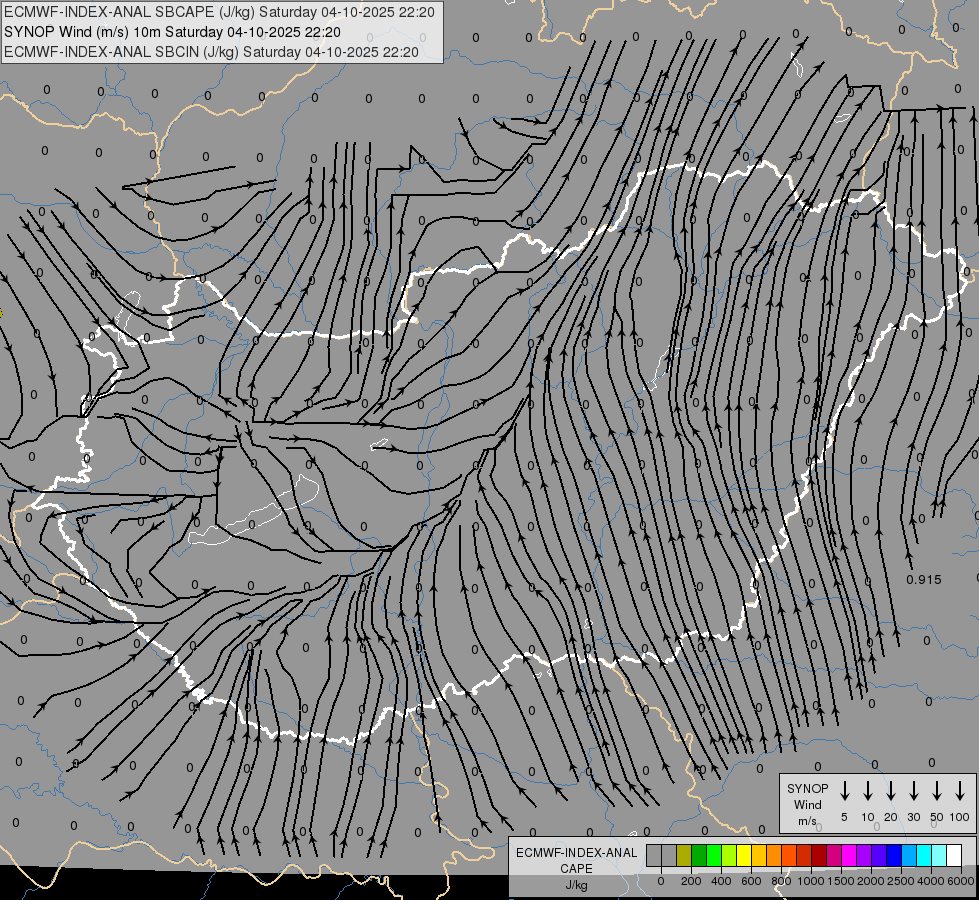The width and height of the screenshot is (979, 900).
Task: Click the 1000 tick label on CAPE scale
Action: 811,881
